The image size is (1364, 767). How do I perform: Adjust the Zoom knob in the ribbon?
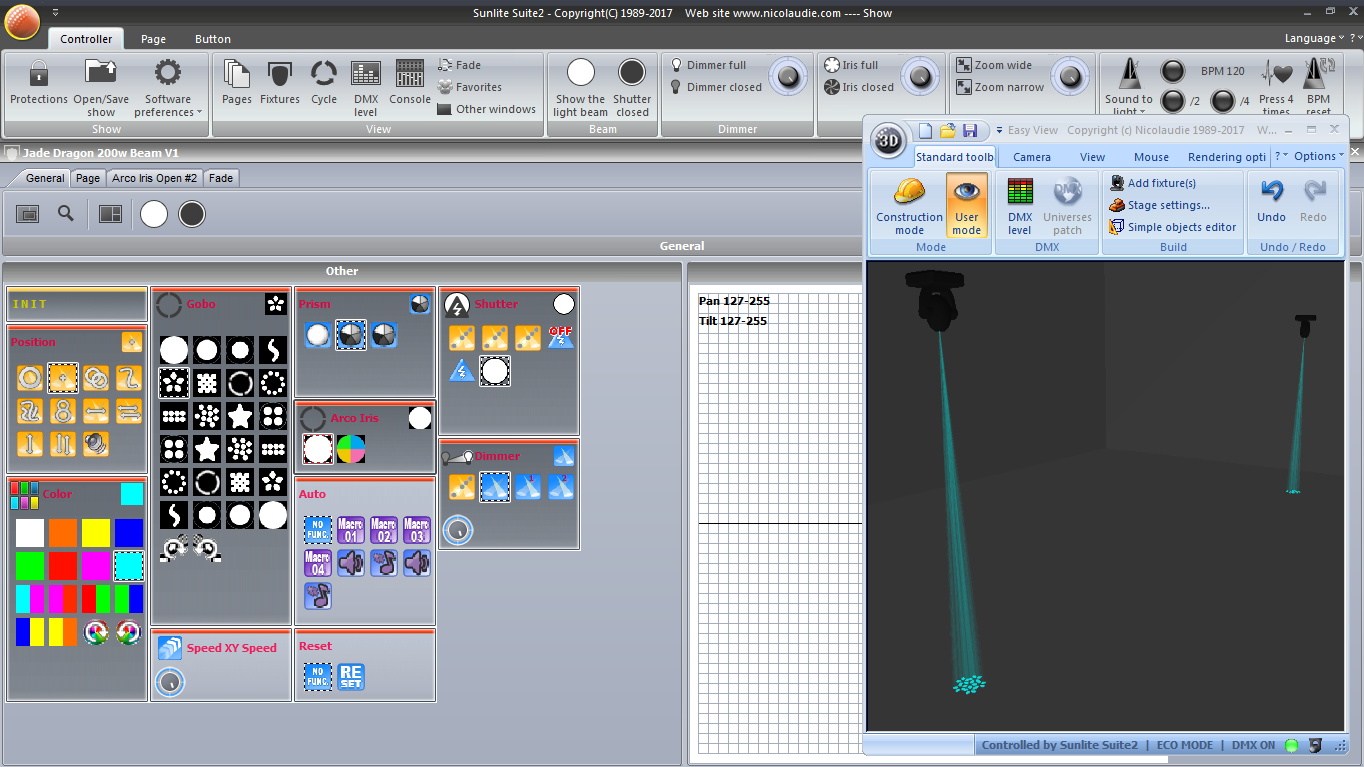tap(1070, 76)
